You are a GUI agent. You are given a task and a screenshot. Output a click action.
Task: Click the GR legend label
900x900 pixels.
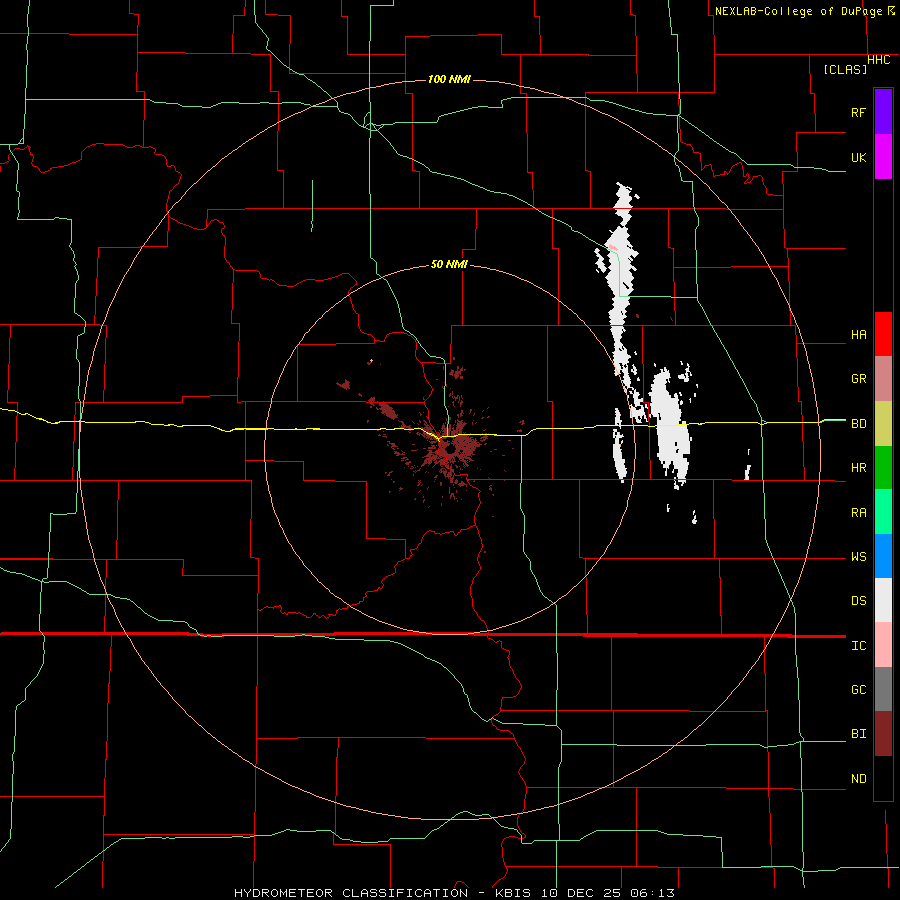858,379
